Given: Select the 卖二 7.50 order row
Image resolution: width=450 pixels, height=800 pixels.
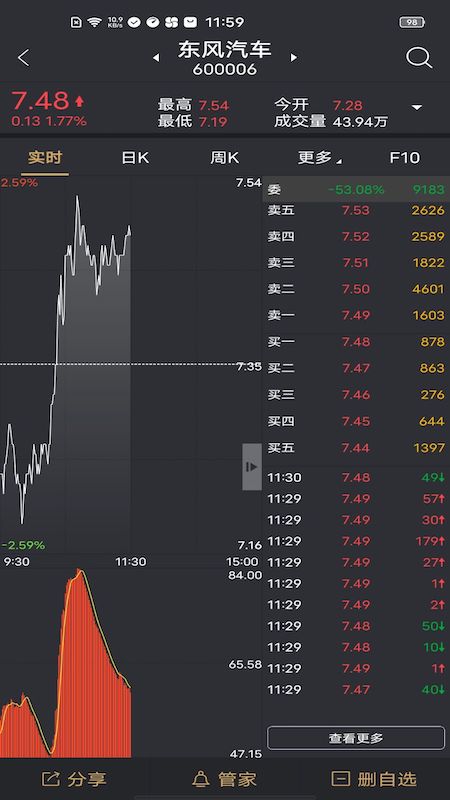Looking at the screenshot, I should (356, 289).
